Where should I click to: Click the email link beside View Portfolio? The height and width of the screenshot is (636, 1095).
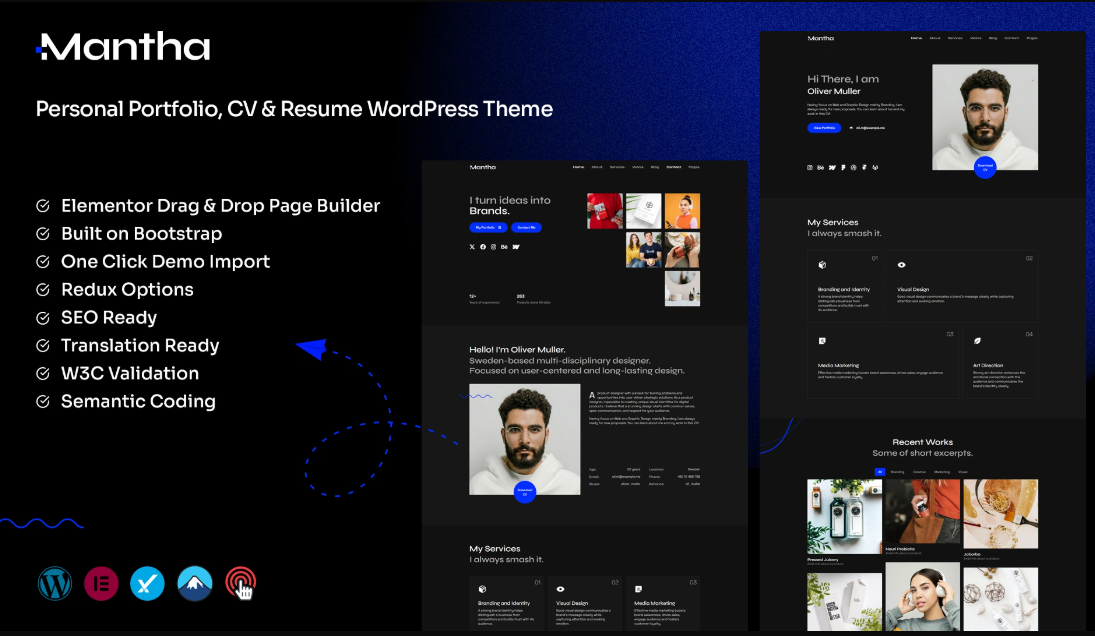point(867,128)
